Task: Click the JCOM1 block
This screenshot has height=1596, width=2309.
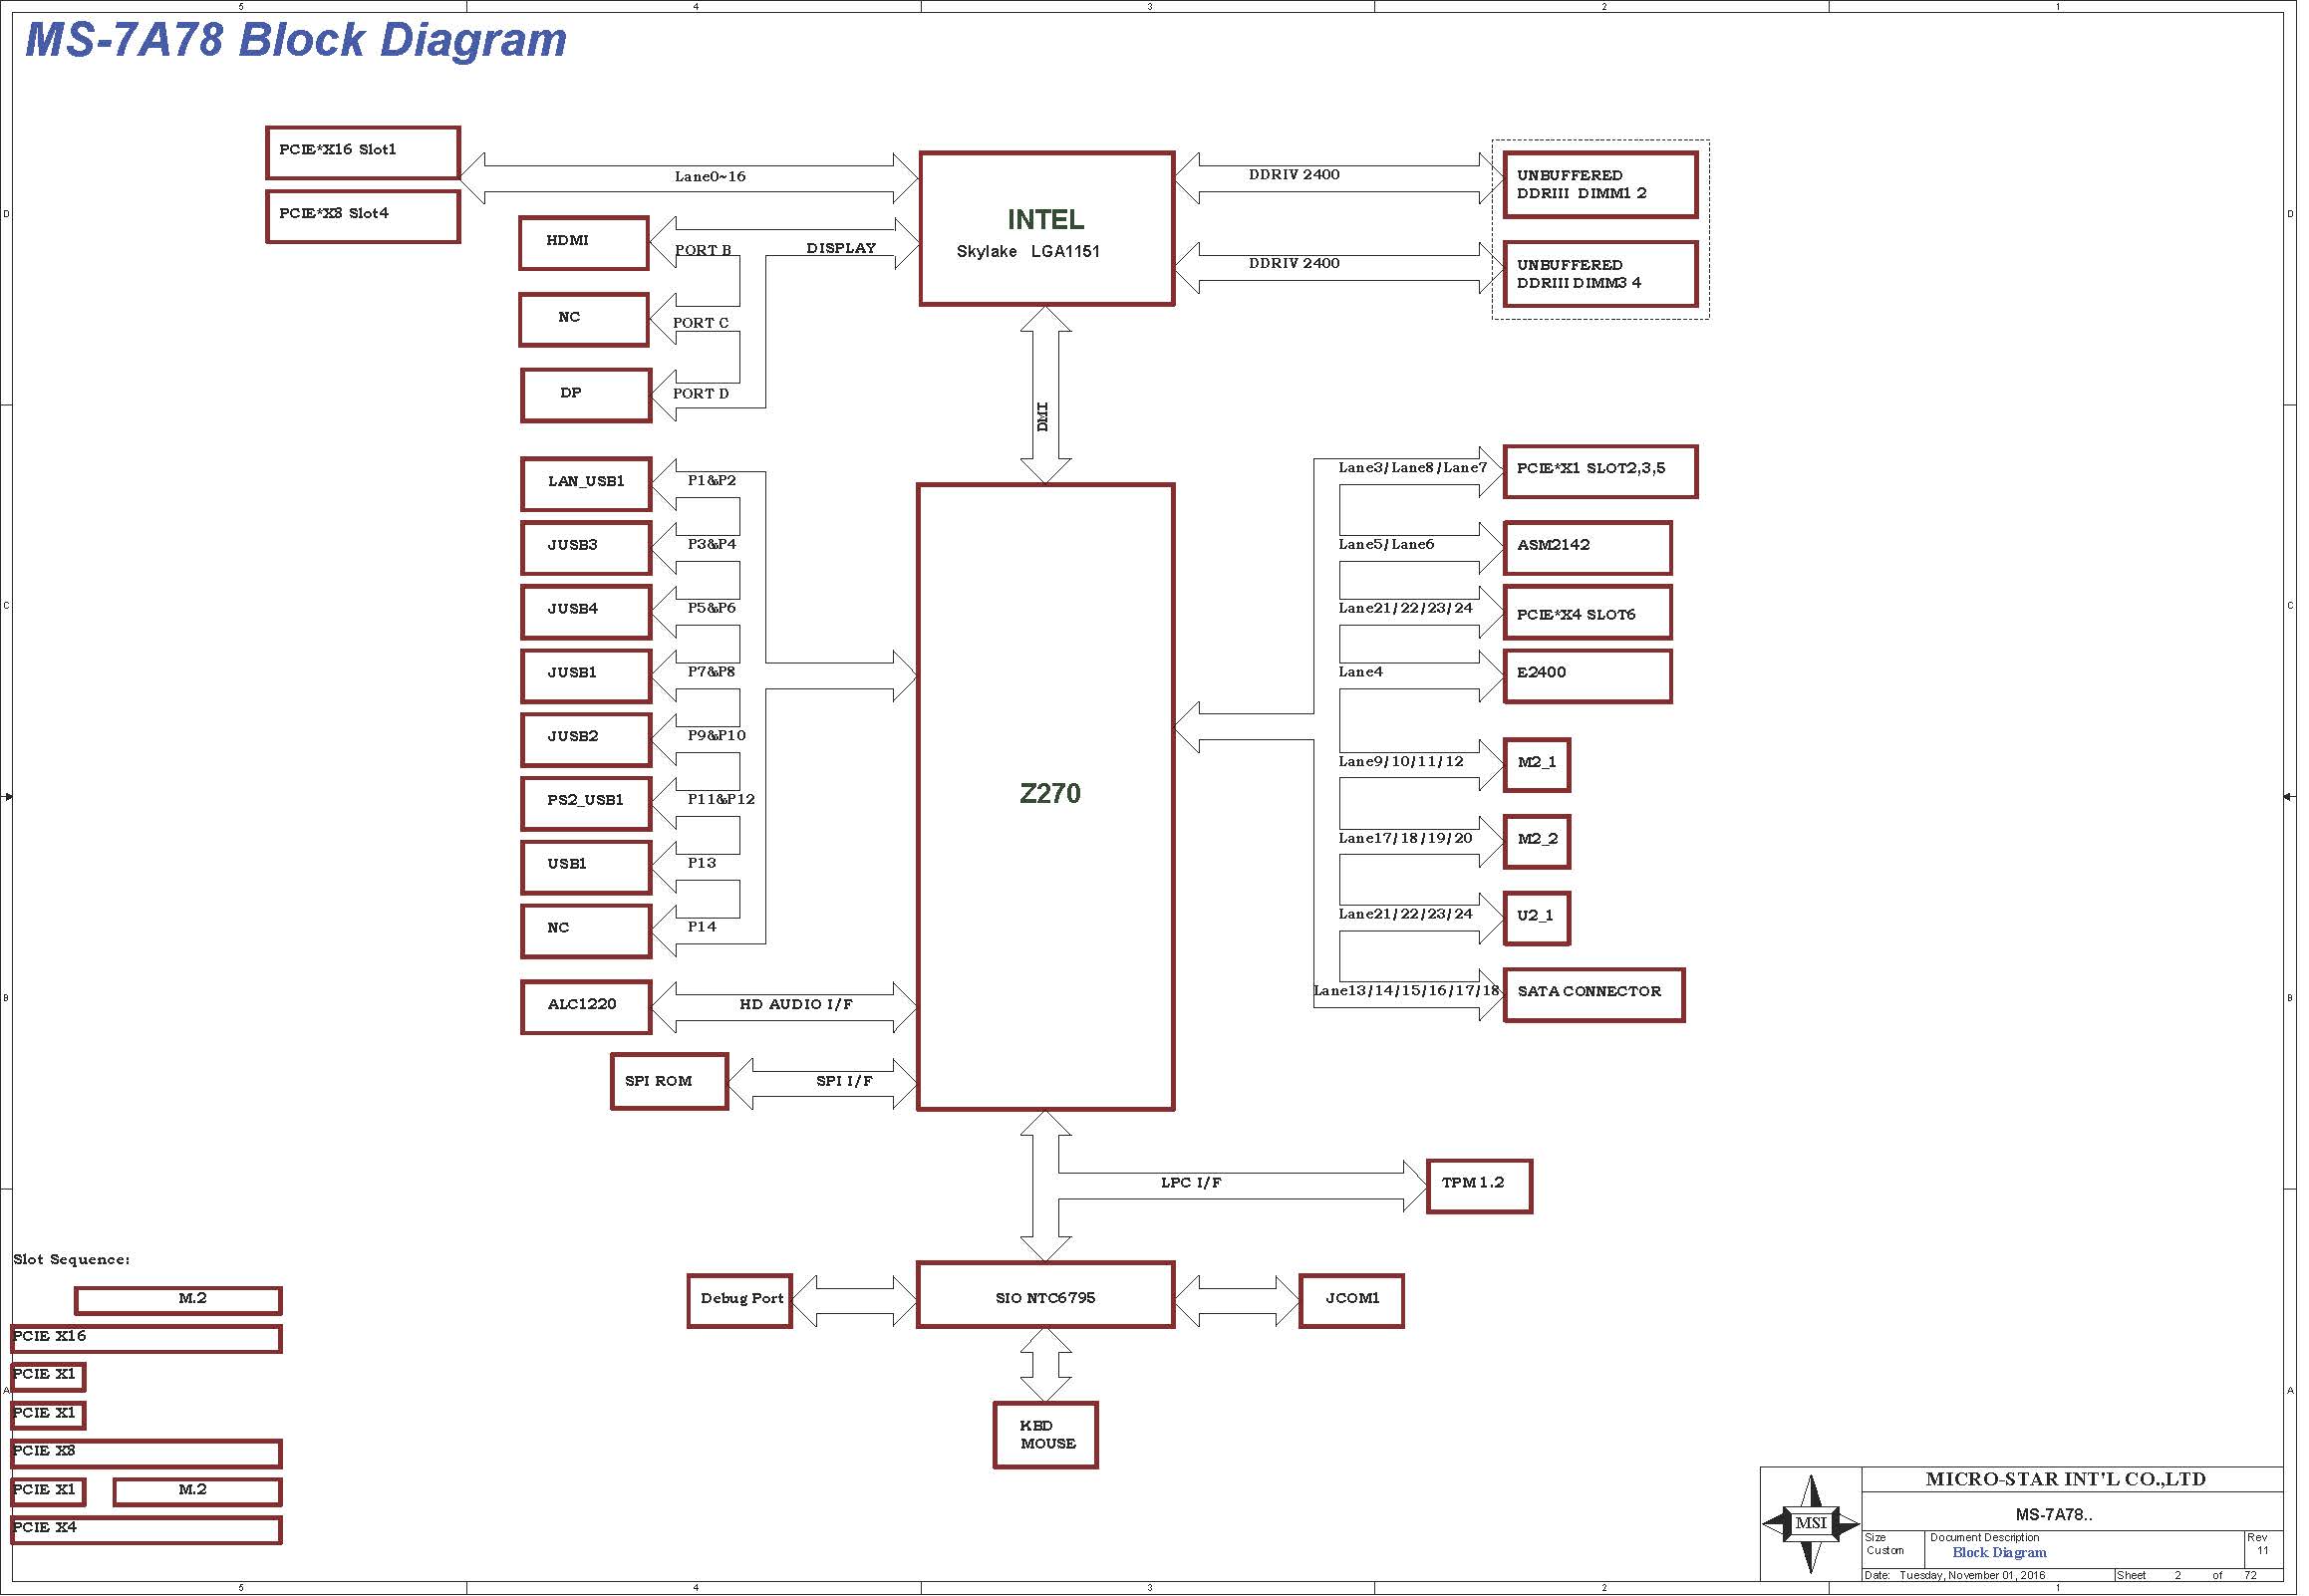Action: click(x=1353, y=1302)
